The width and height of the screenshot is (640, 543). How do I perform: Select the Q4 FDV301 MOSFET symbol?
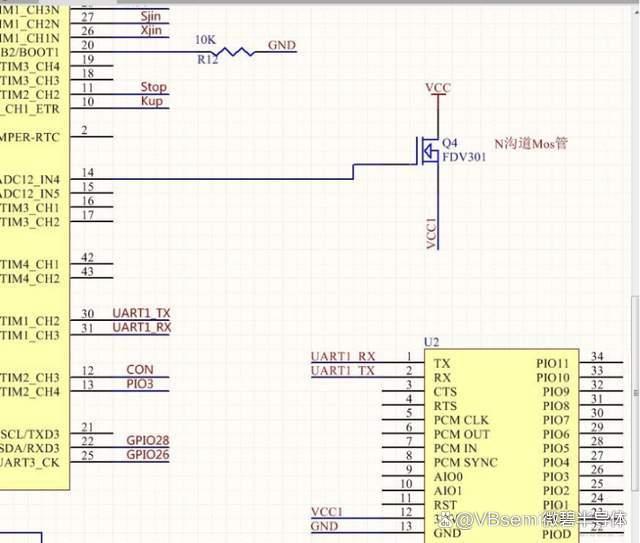point(429,151)
